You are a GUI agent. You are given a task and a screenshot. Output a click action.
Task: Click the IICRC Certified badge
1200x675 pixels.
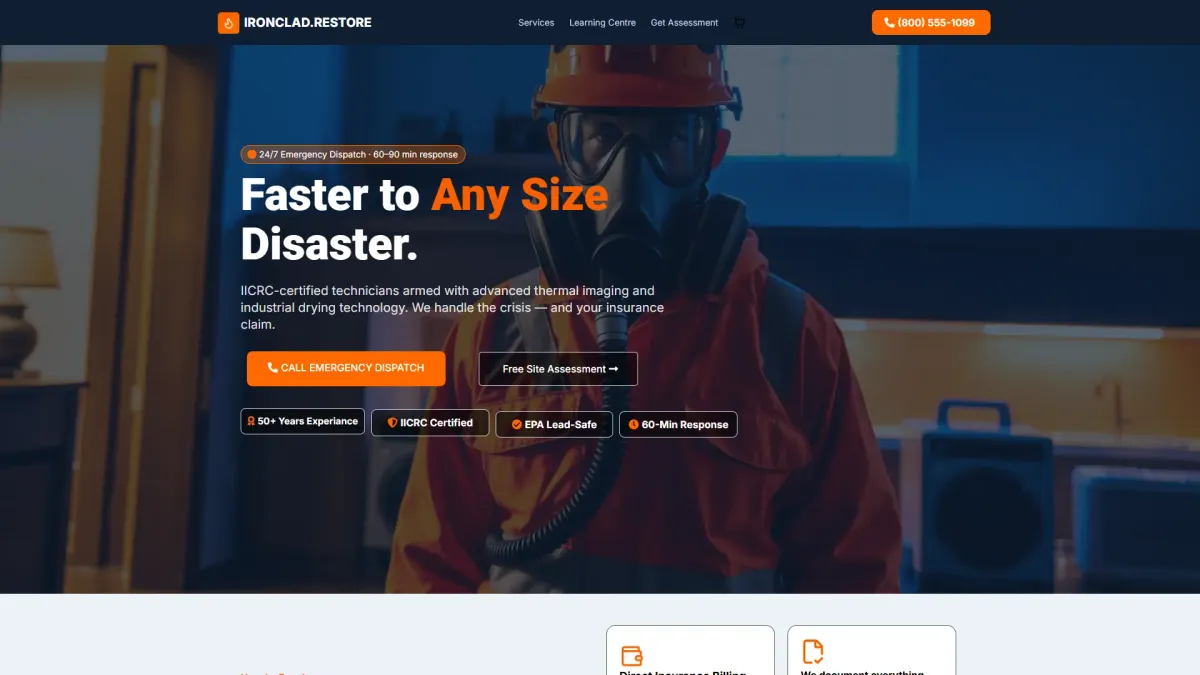tap(430, 423)
